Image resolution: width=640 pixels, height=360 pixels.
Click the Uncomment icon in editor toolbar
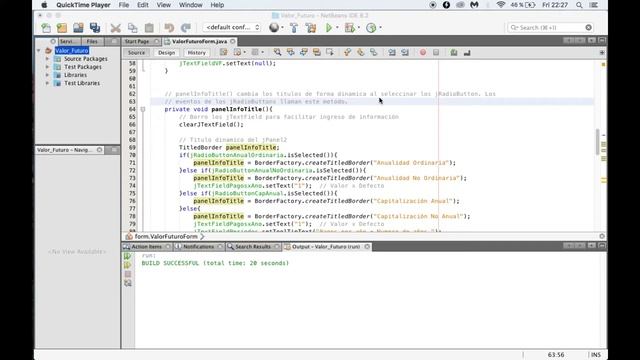[x=467, y=52]
